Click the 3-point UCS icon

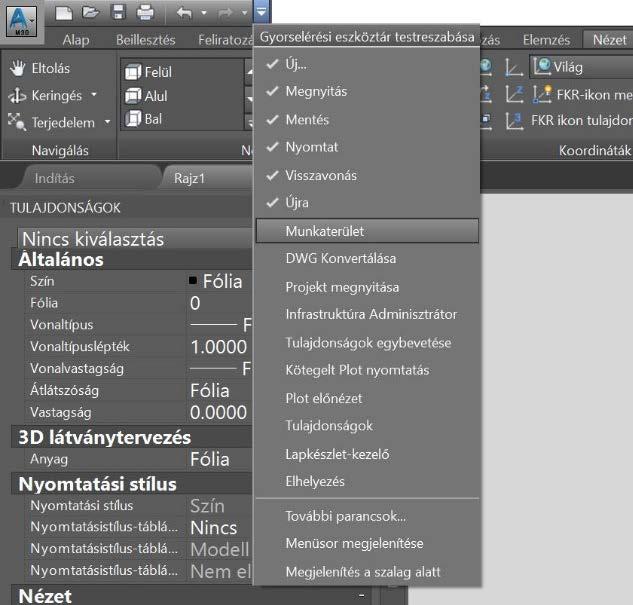tap(514, 121)
